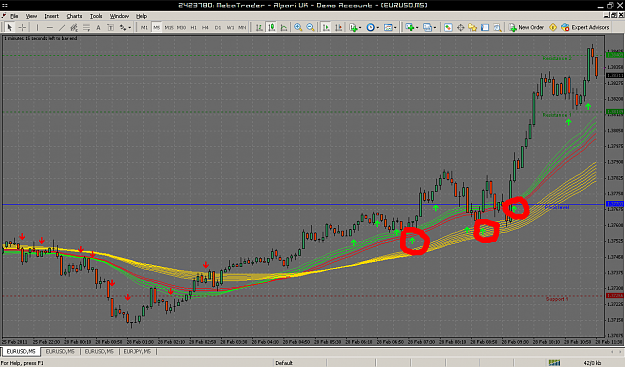This screenshot has width=625, height=367.
Task: Switch chart to M5 timeframe
Action: pos(157,27)
